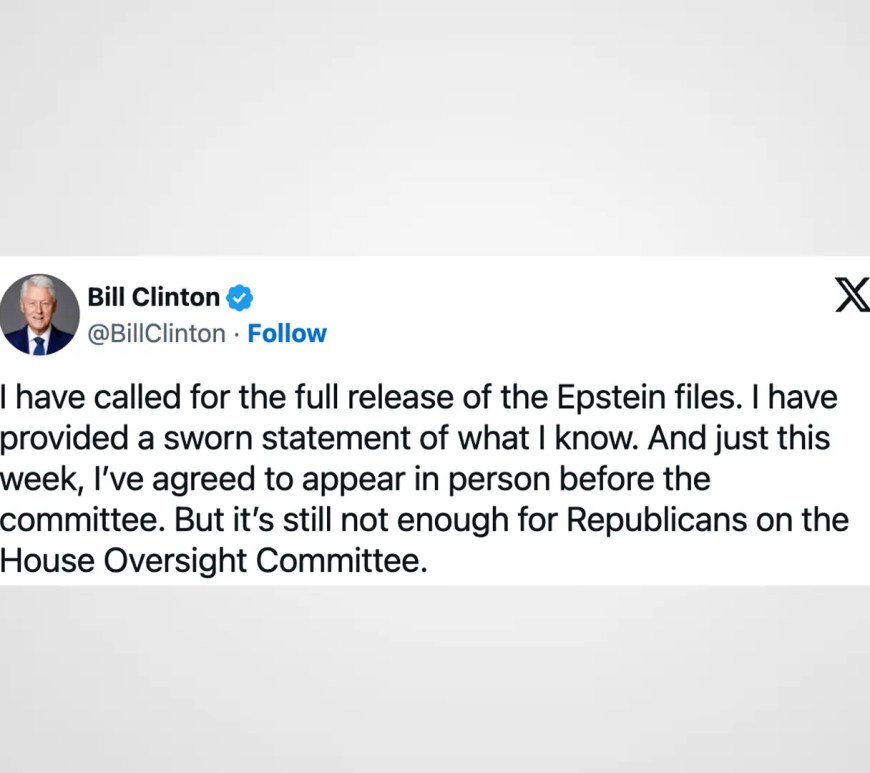This screenshot has height=773, width=870.
Task: Click the display name Bill Clinton
Action: point(153,296)
